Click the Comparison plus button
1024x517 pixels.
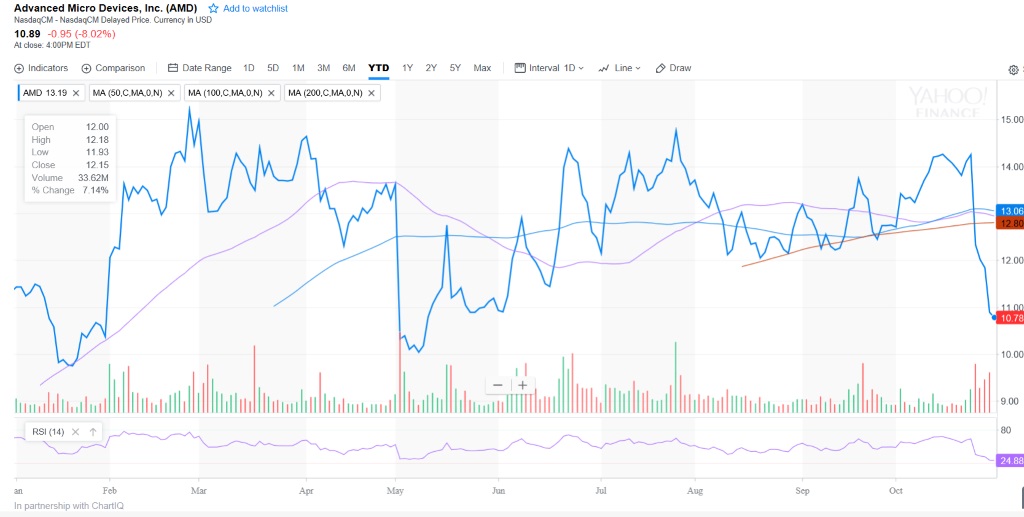tap(86, 68)
